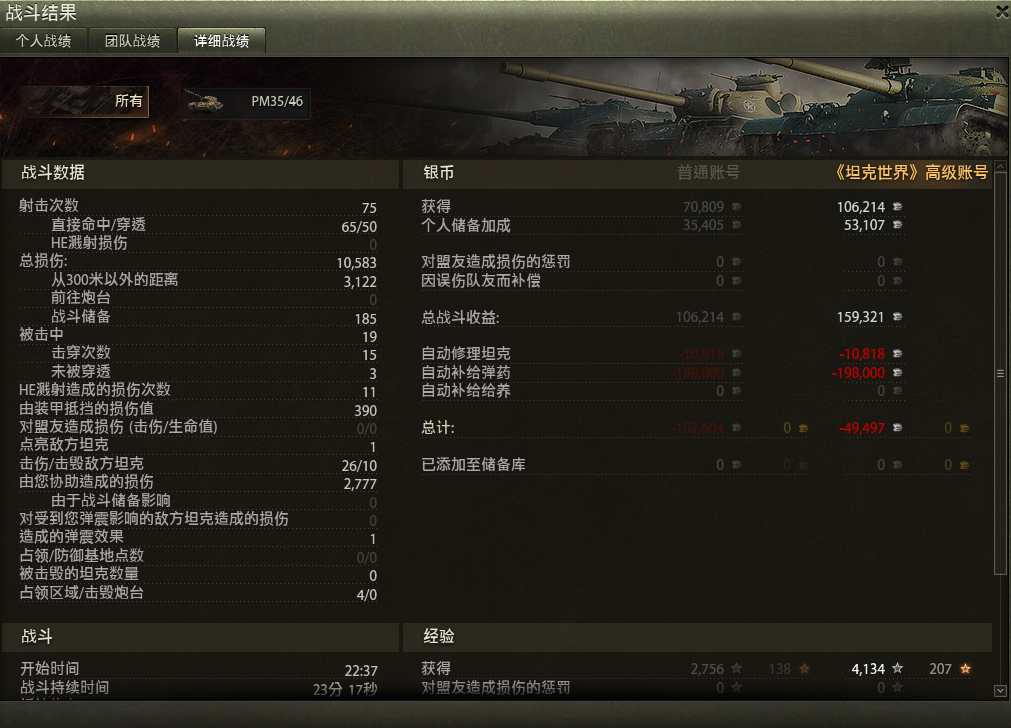Viewport: 1011px width, 728px height.
Task: Click the PM35/46 tank thumbnail icon
Action: 204,102
